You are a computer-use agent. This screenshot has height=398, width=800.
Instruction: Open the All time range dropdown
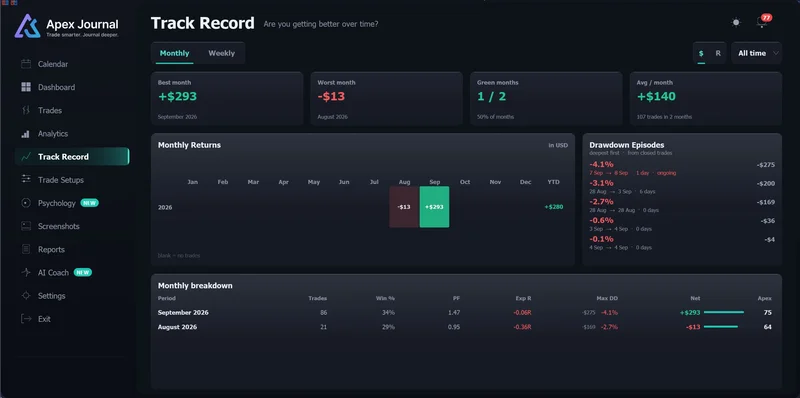coord(757,53)
